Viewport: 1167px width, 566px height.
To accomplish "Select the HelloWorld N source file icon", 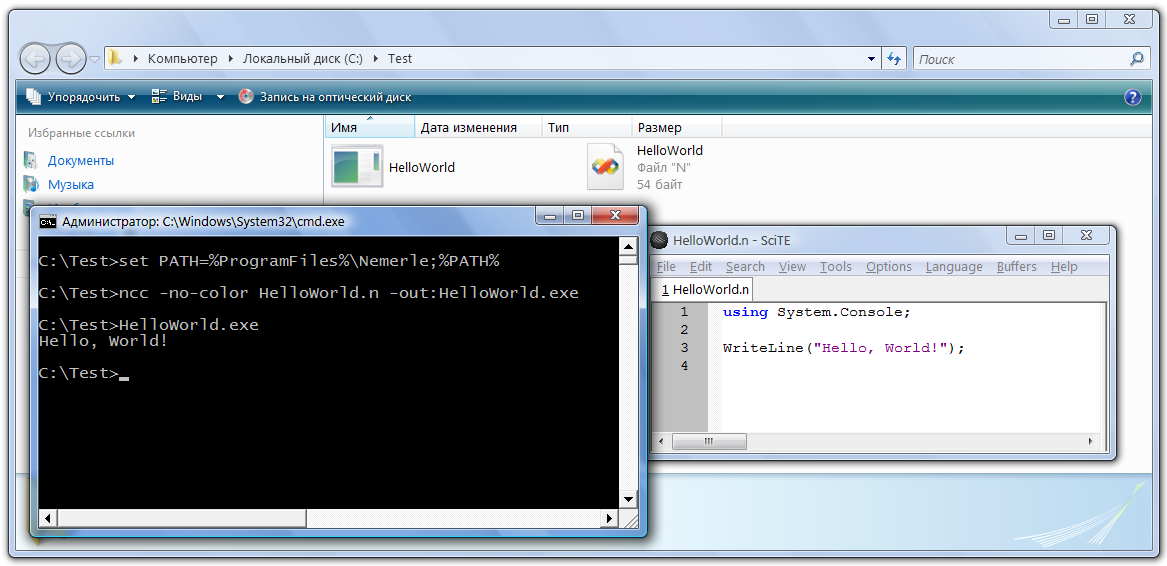I will [x=605, y=167].
